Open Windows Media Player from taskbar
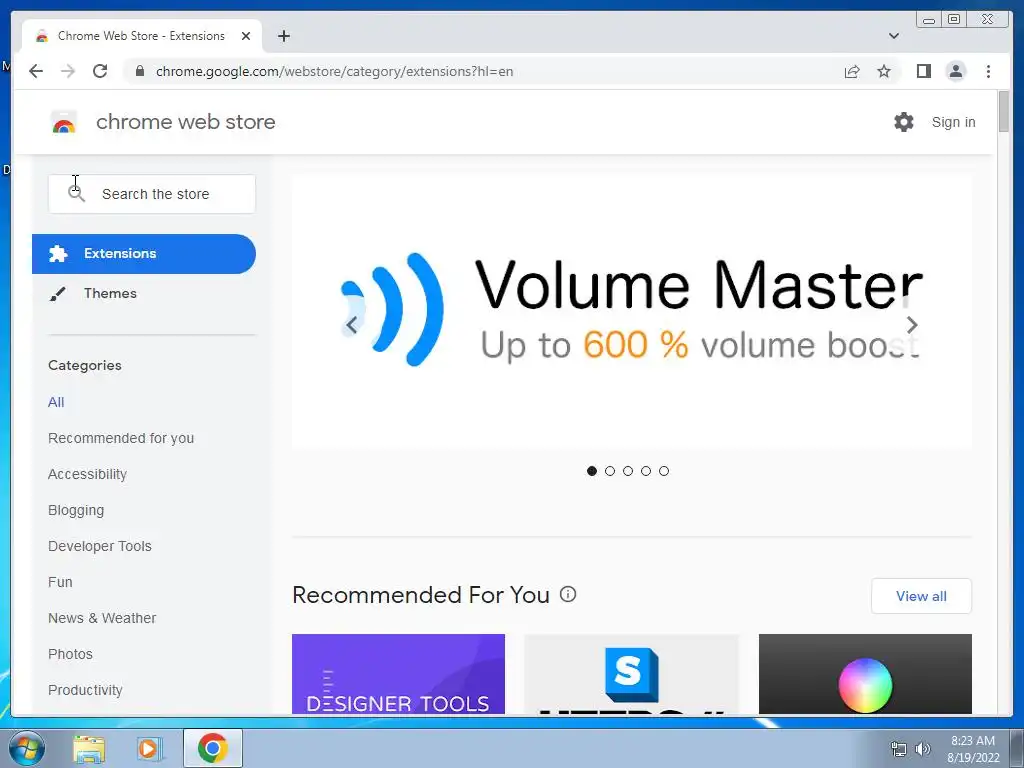 pos(150,748)
